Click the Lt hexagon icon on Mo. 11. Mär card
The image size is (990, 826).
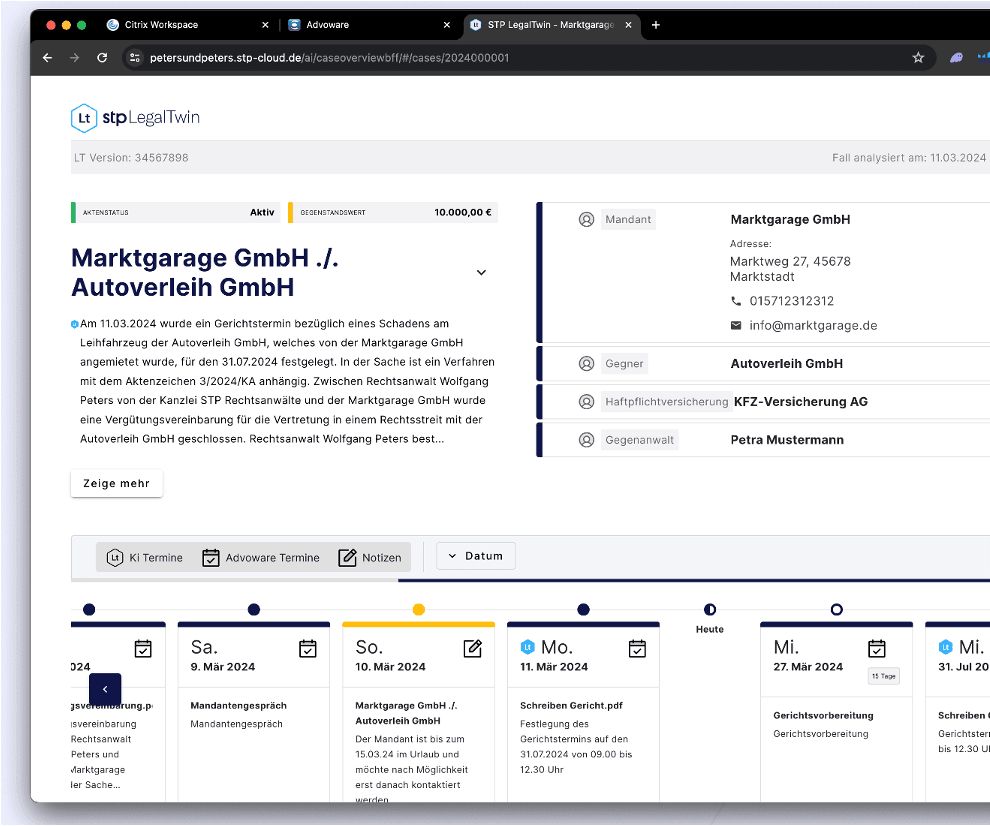click(x=528, y=647)
